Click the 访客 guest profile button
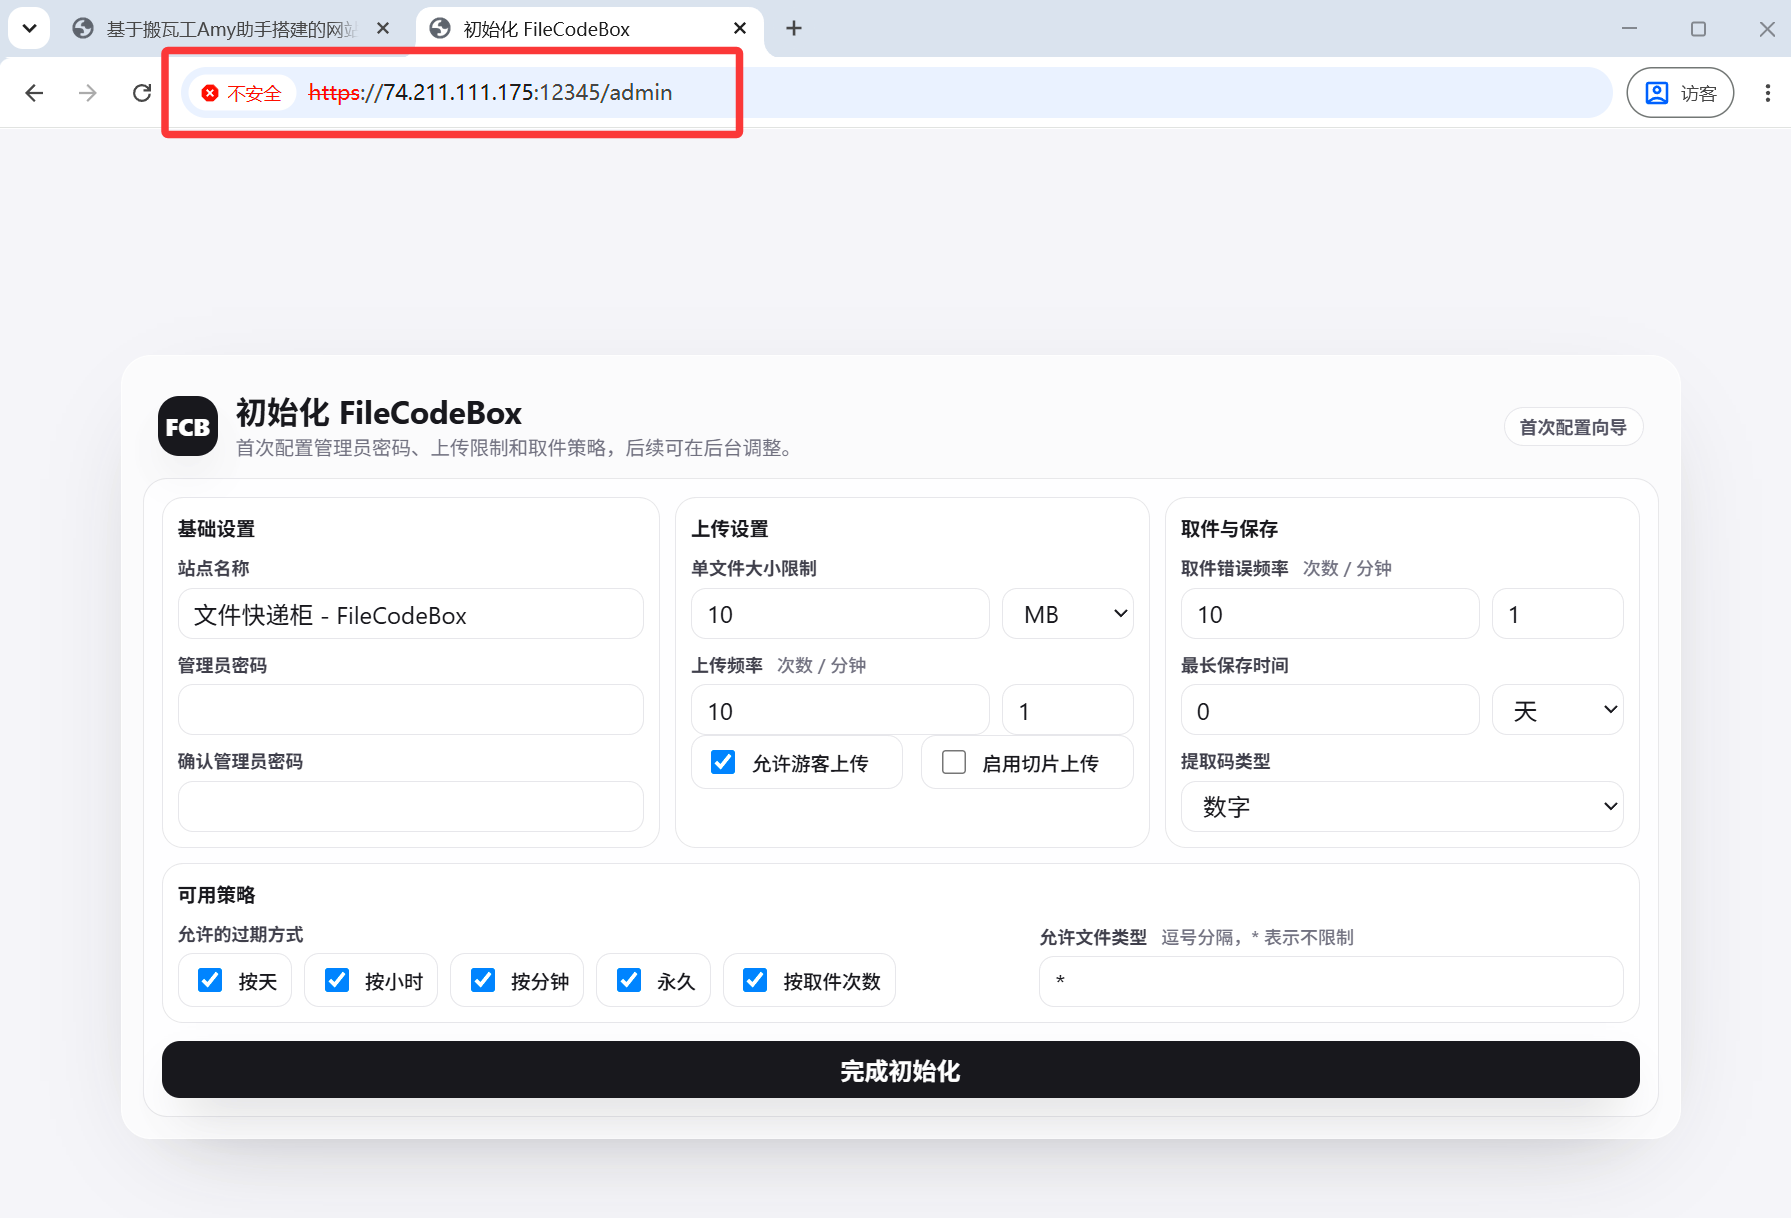 point(1680,93)
